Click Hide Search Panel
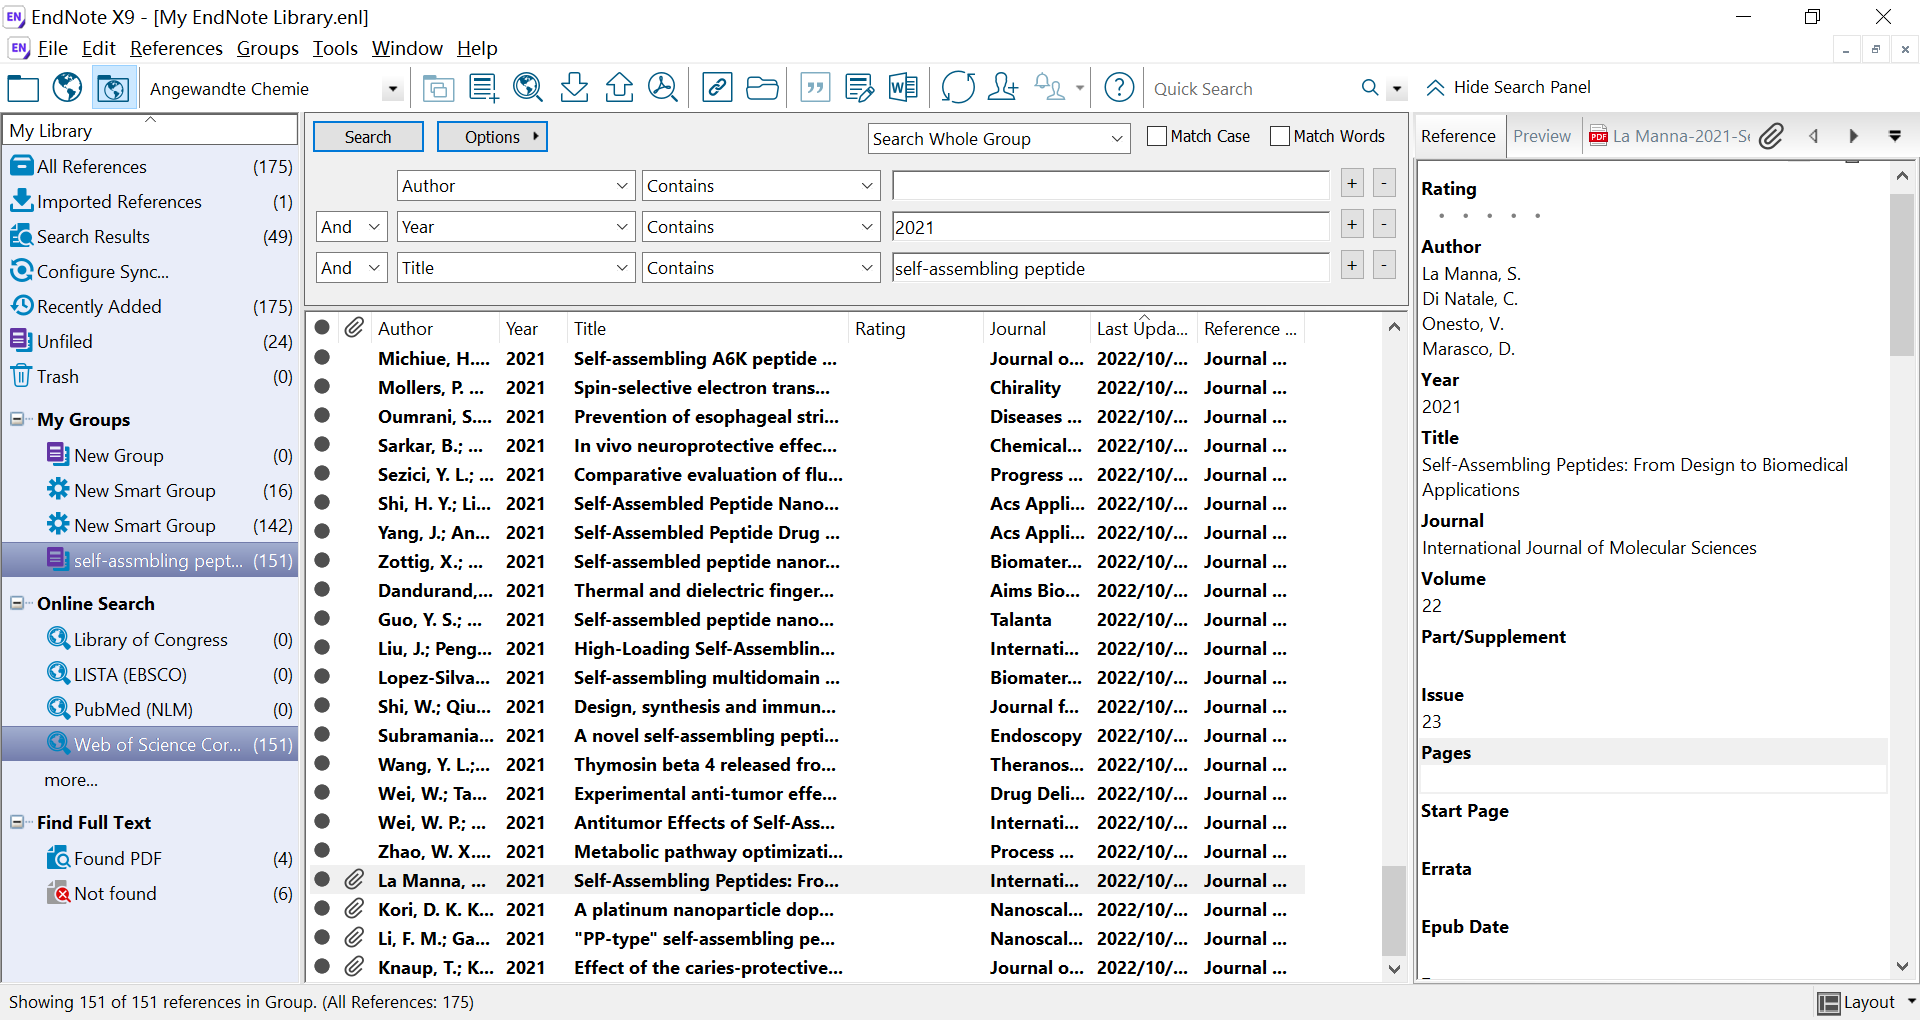This screenshot has width=1920, height=1020. [1508, 87]
